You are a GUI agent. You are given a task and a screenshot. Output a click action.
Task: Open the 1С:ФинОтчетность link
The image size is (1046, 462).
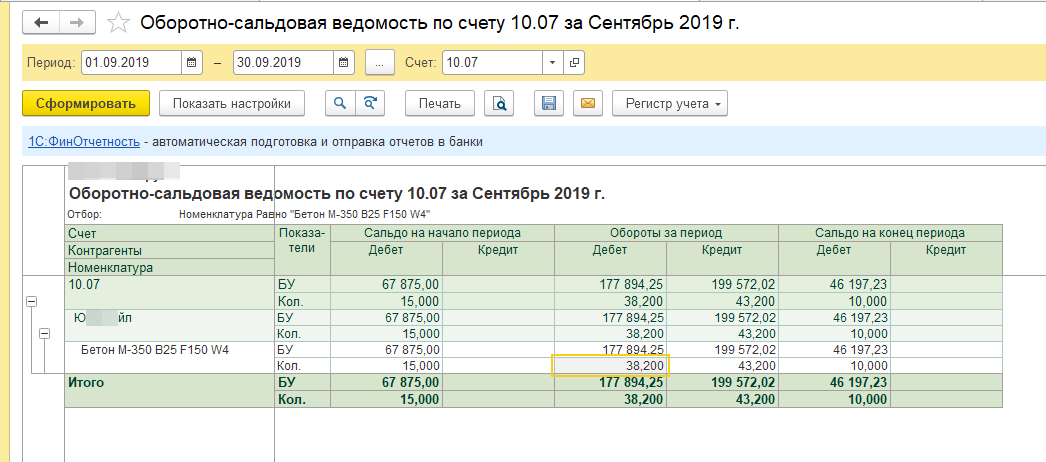coord(83,142)
